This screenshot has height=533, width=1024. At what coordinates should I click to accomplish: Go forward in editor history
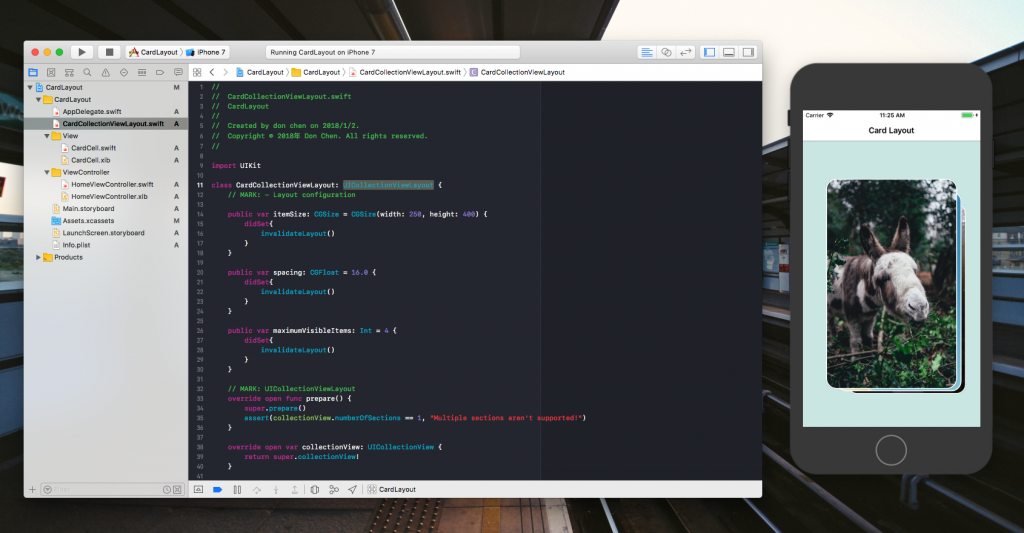(225, 73)
